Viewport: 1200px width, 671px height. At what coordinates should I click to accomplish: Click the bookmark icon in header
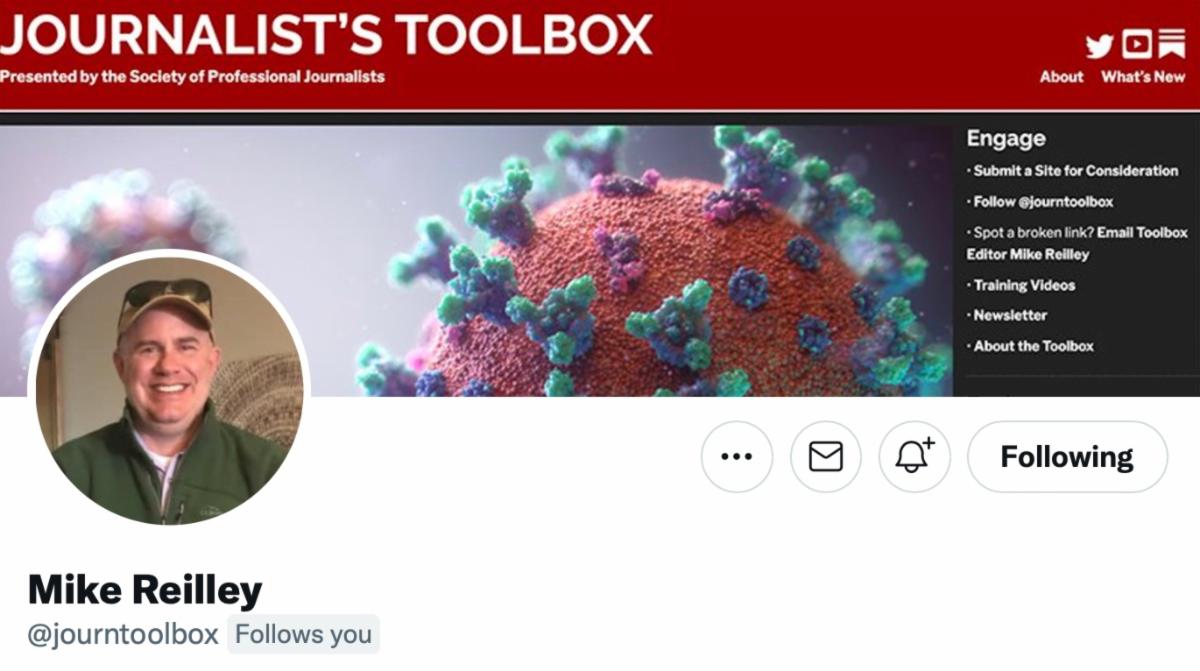(1171, 45)
